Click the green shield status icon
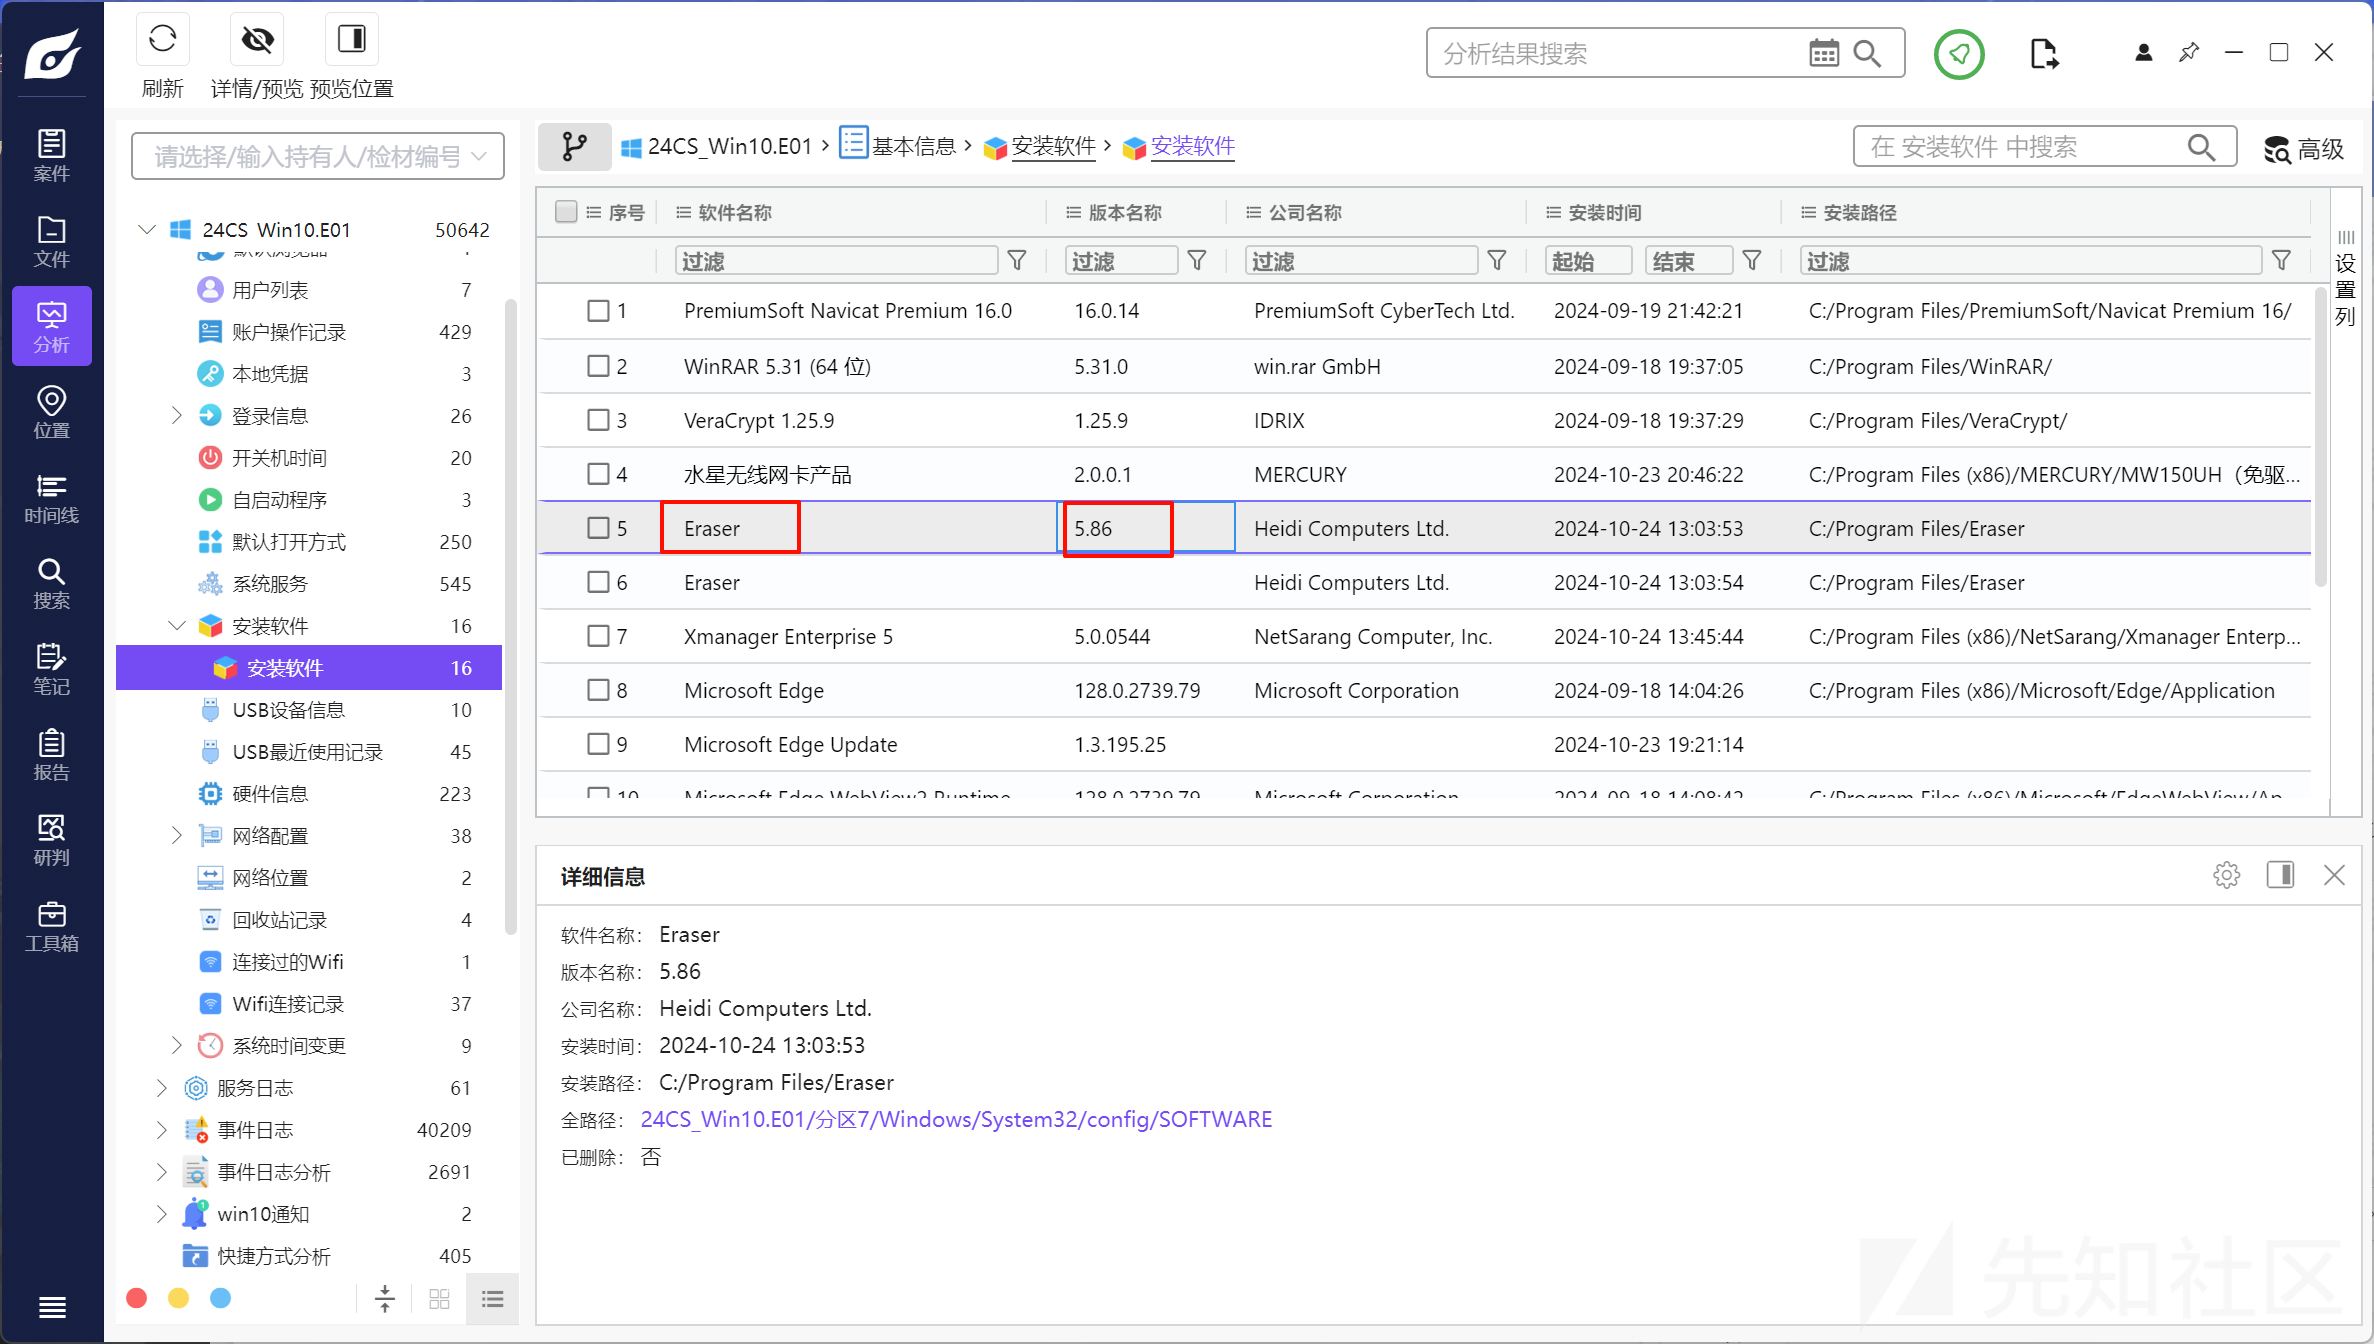The height and width of the screenshot is (1344, 2374). coord(1959,54)
